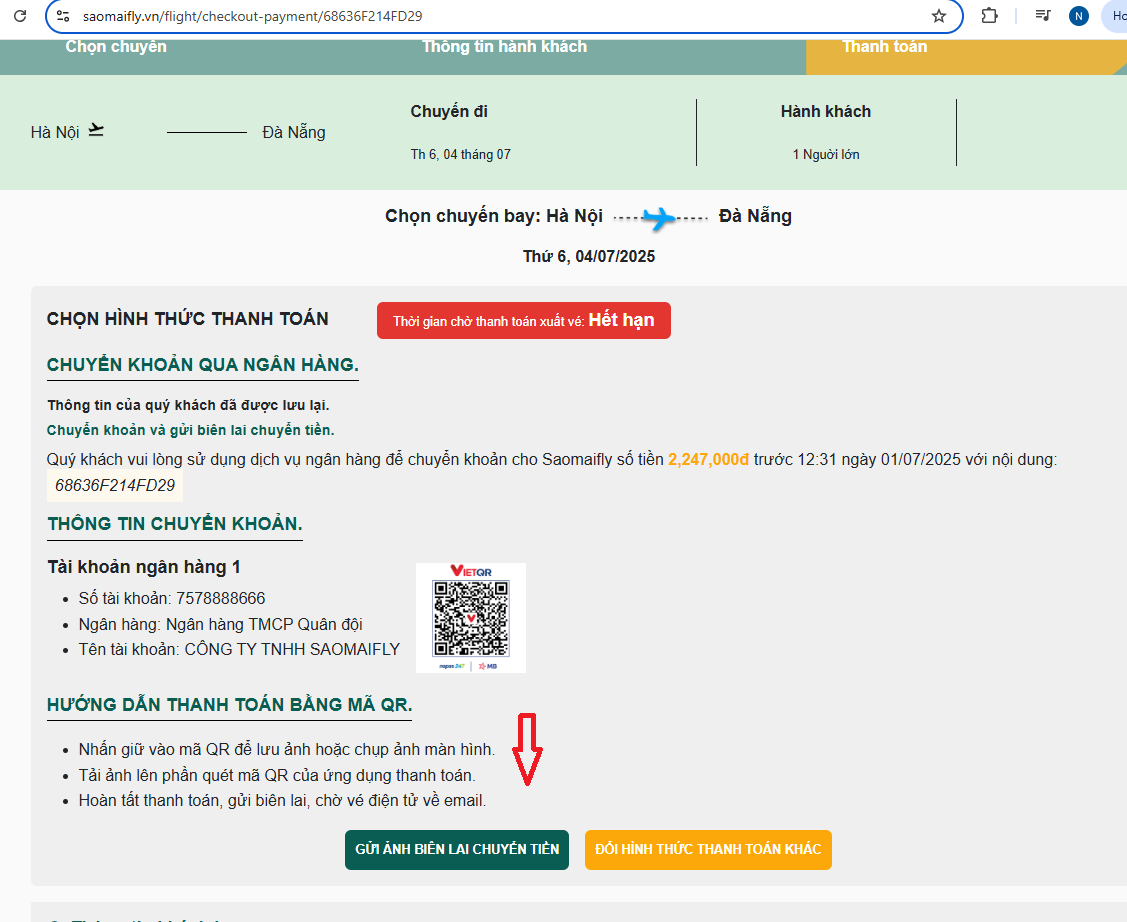Click 'Hà Nội' origin in summary bar
Screen dimensions: 1127x922
(55, 133)
